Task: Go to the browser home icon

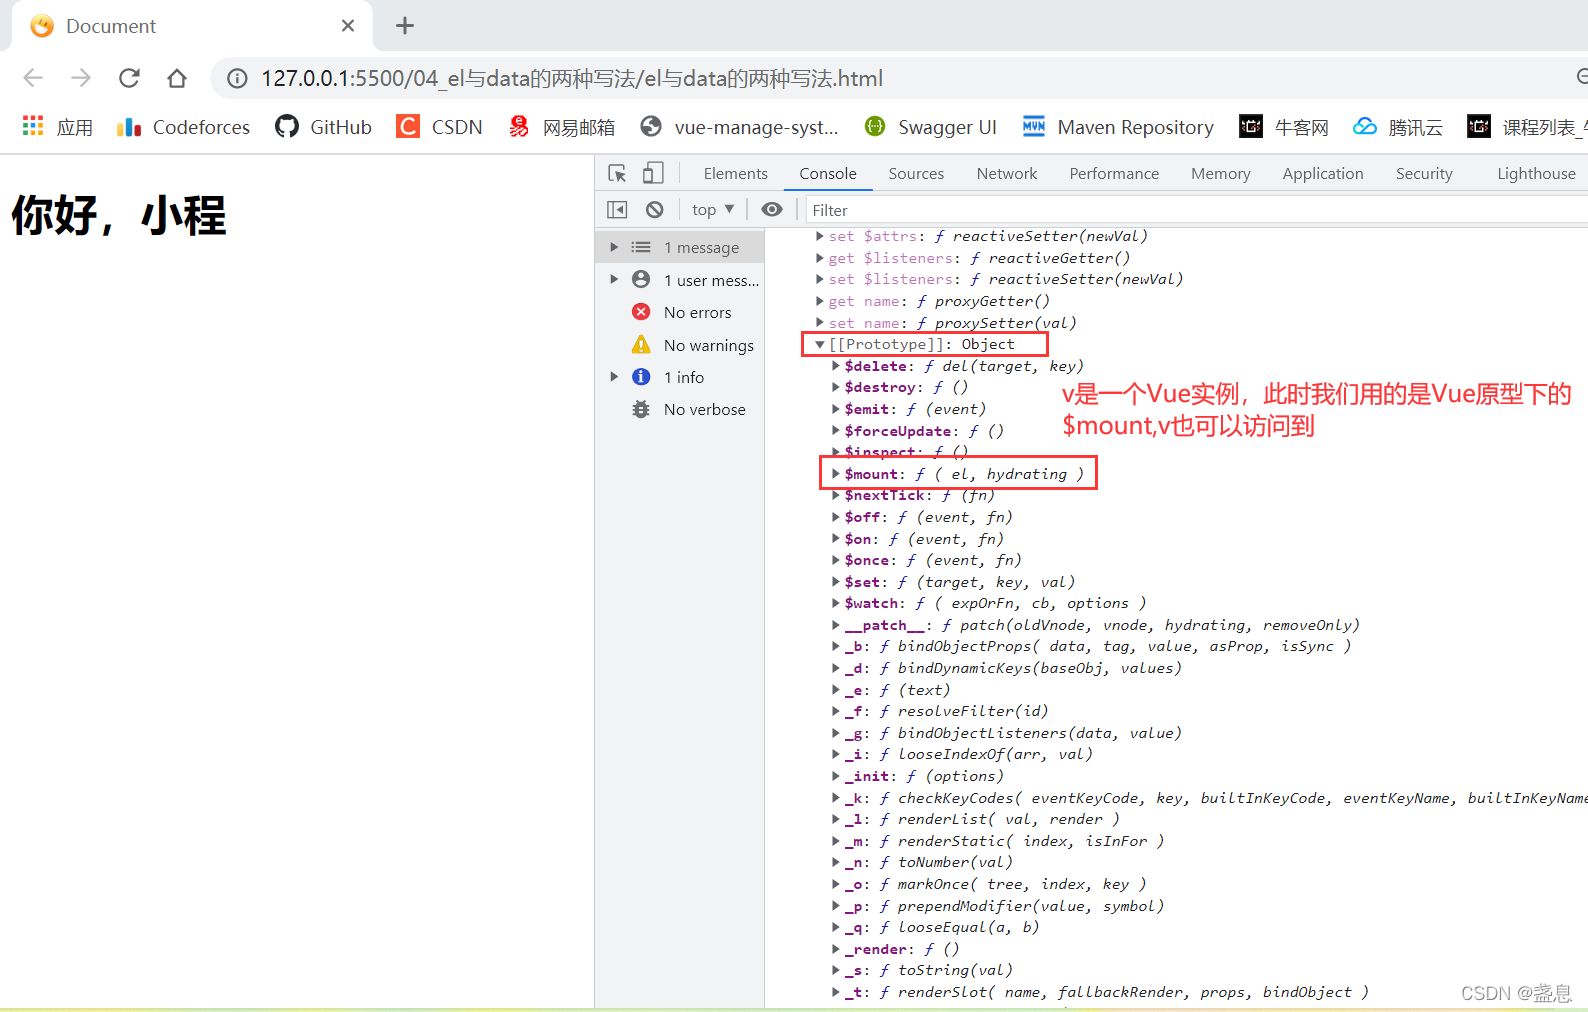Action: 177,78
